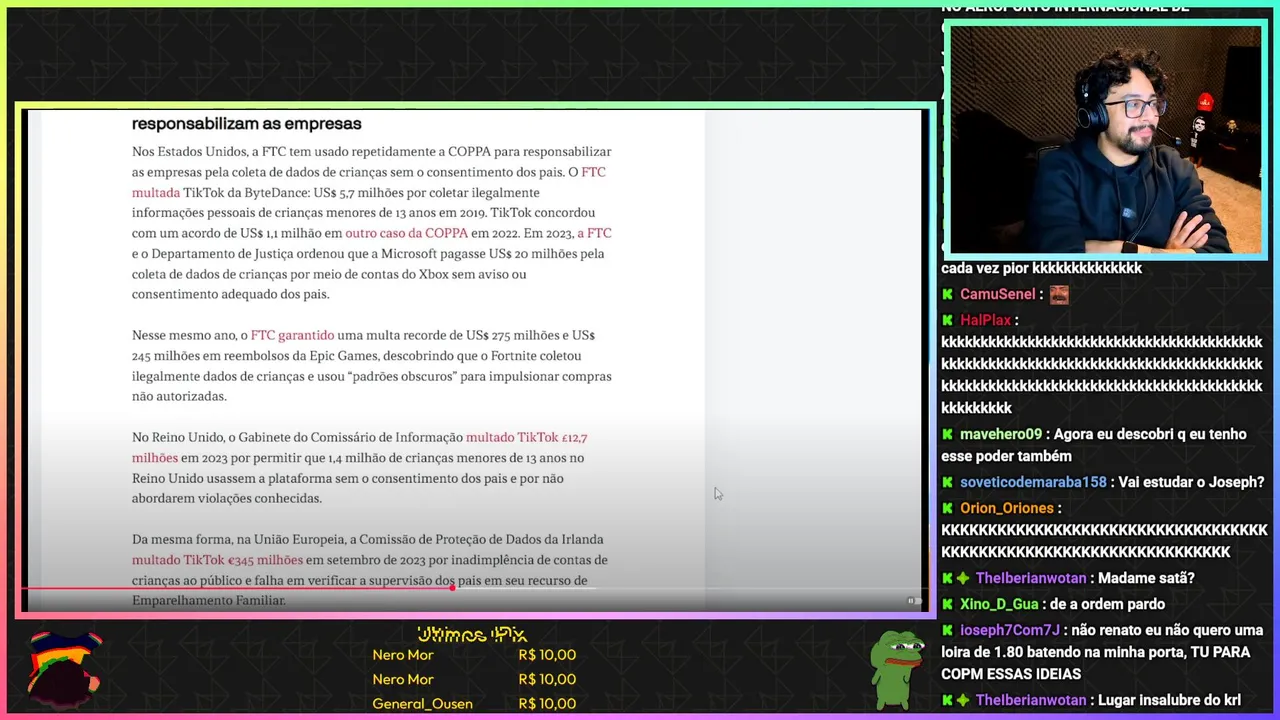Open the 'multado TikTok €345 milhões' link
Viewport: 1280px width, 720px height.
(x=217, y=560)
